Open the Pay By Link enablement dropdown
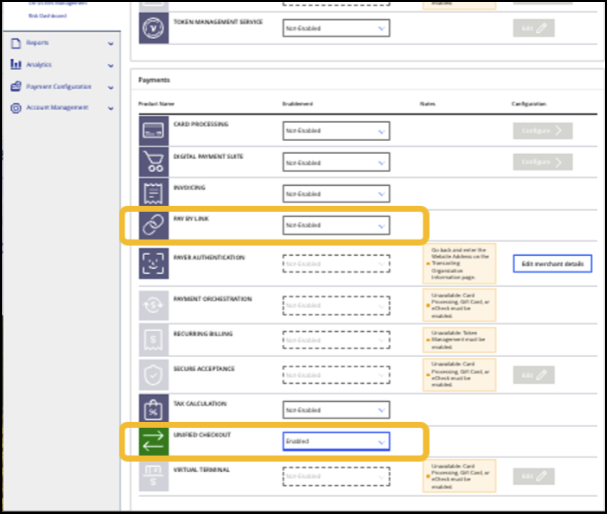 [336, 226]
